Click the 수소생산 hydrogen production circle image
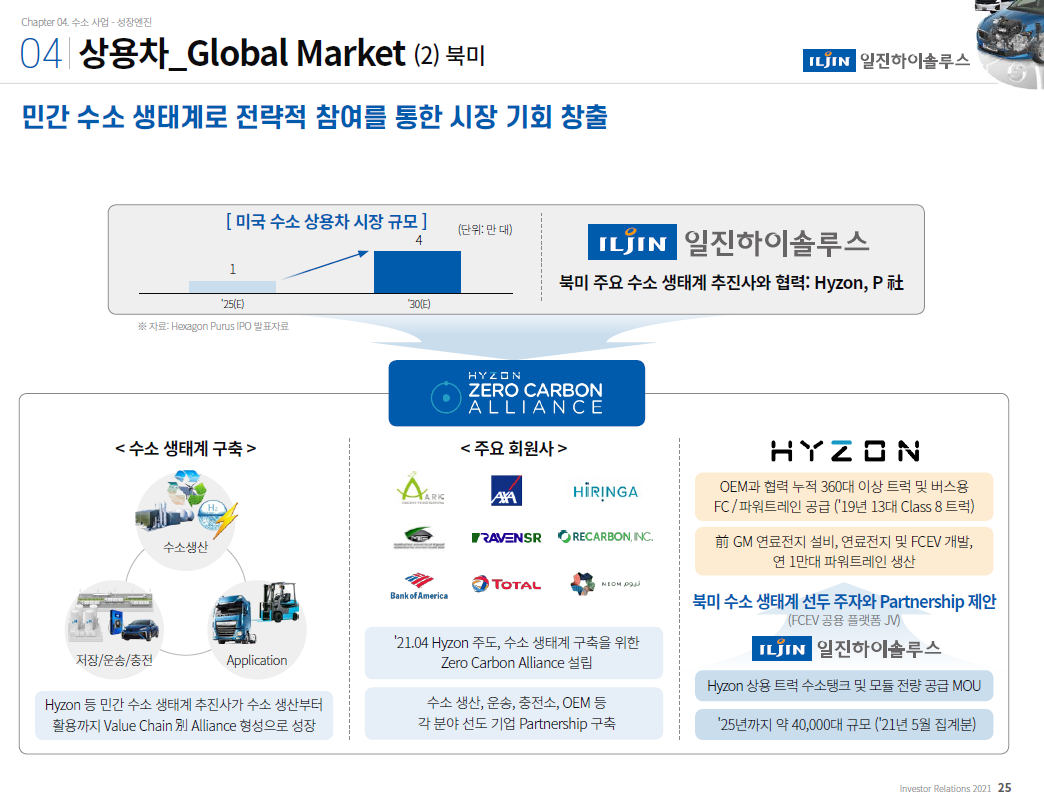 pyautogui.click(x=186, y=519)
